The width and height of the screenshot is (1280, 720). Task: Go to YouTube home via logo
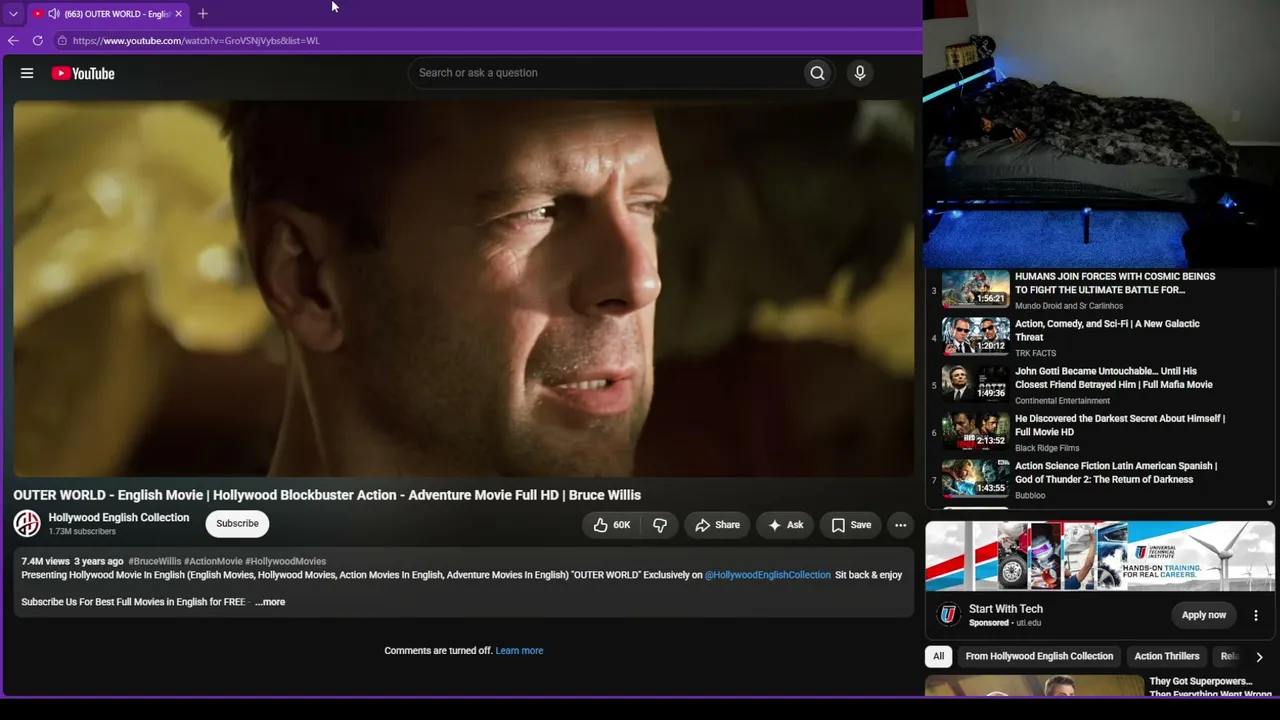[x=83, y=73]
